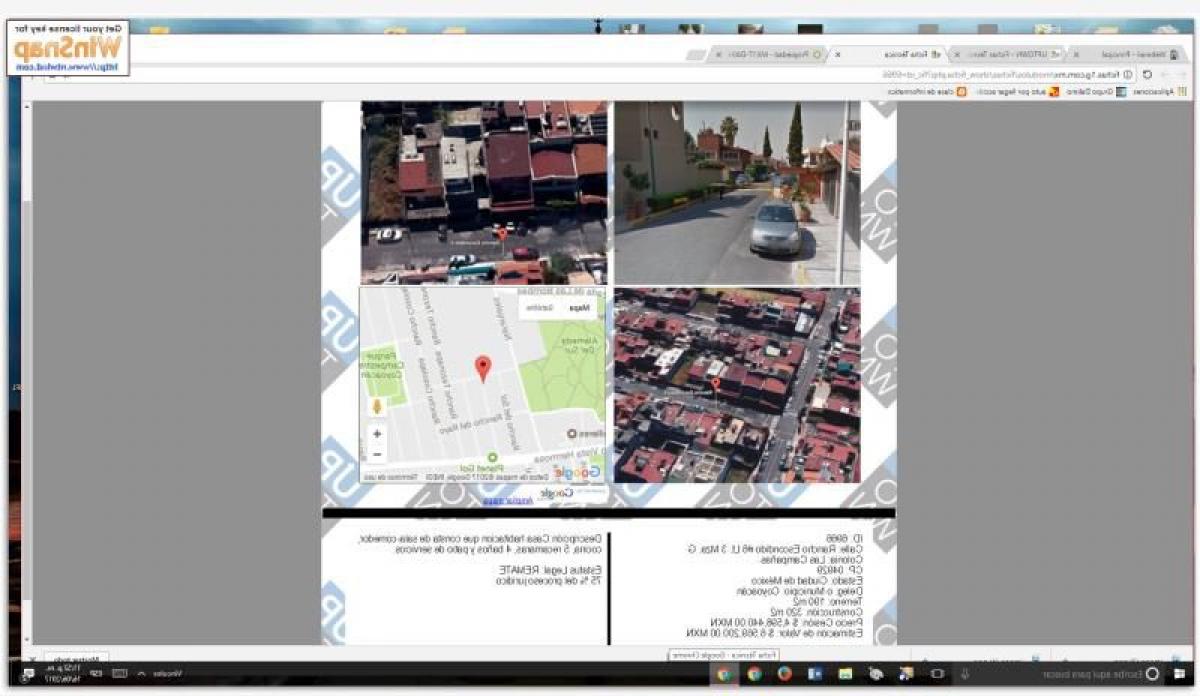
Task: Open the Grupo Dabino bookmark
Action: (x=1087, y=91)
